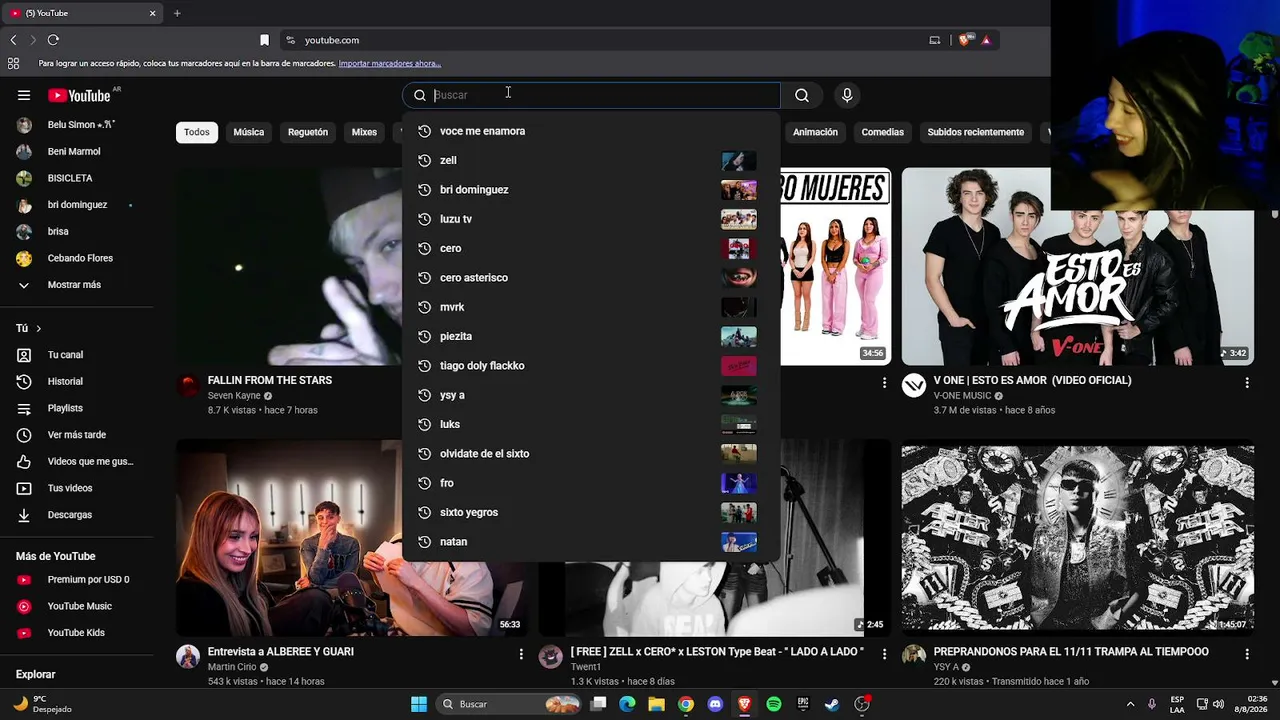Choose the 'voce me enamora' suggestion
This screenshot has width=1280, height=720.
point(591,131)
